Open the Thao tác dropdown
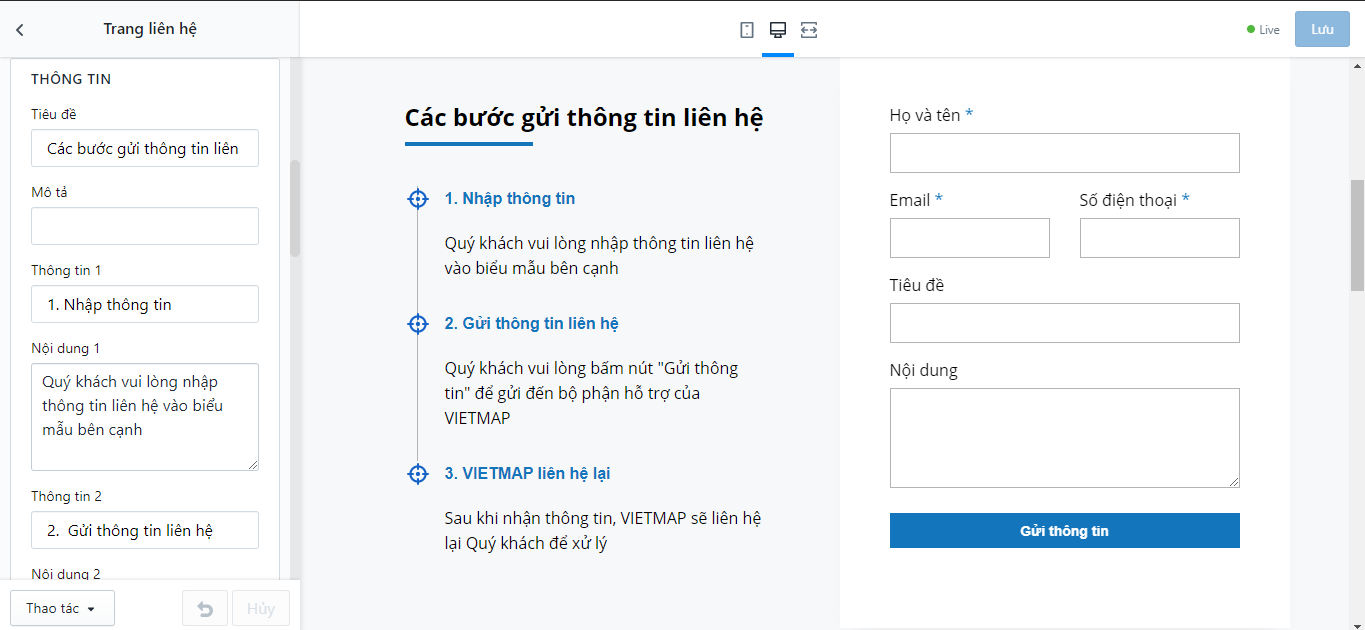This screenshot has width=1365, height=630. [x=62, y=608]
